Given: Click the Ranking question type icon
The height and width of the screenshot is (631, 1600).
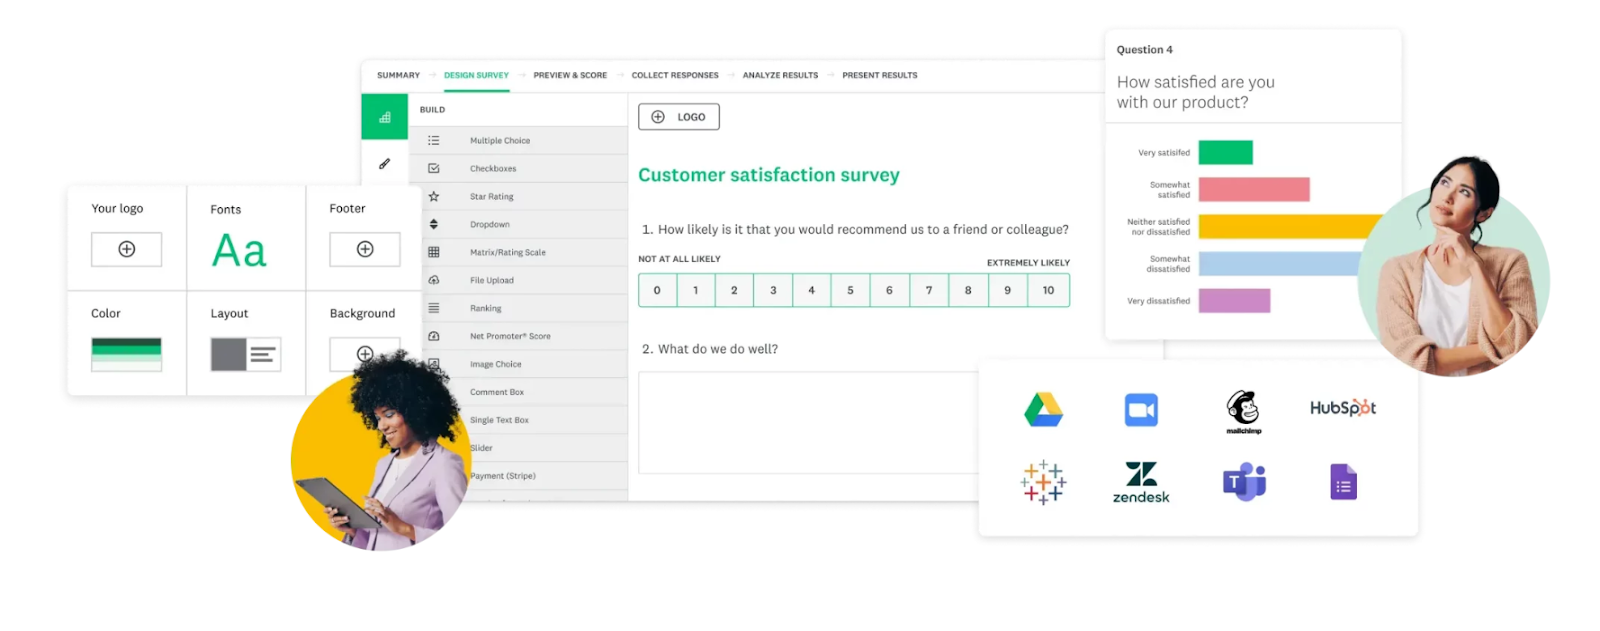Looking at the screenshot, I should point(433,308).
